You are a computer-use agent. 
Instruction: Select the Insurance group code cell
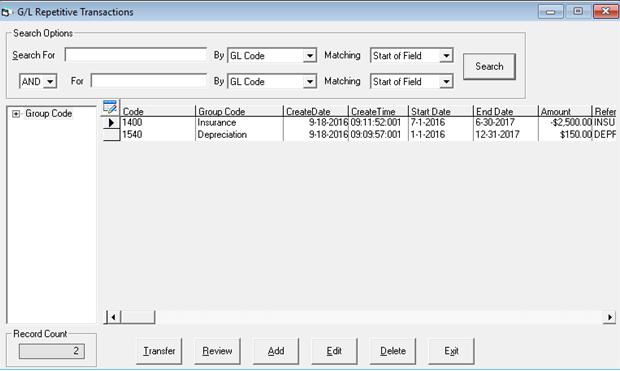[239, 123]
